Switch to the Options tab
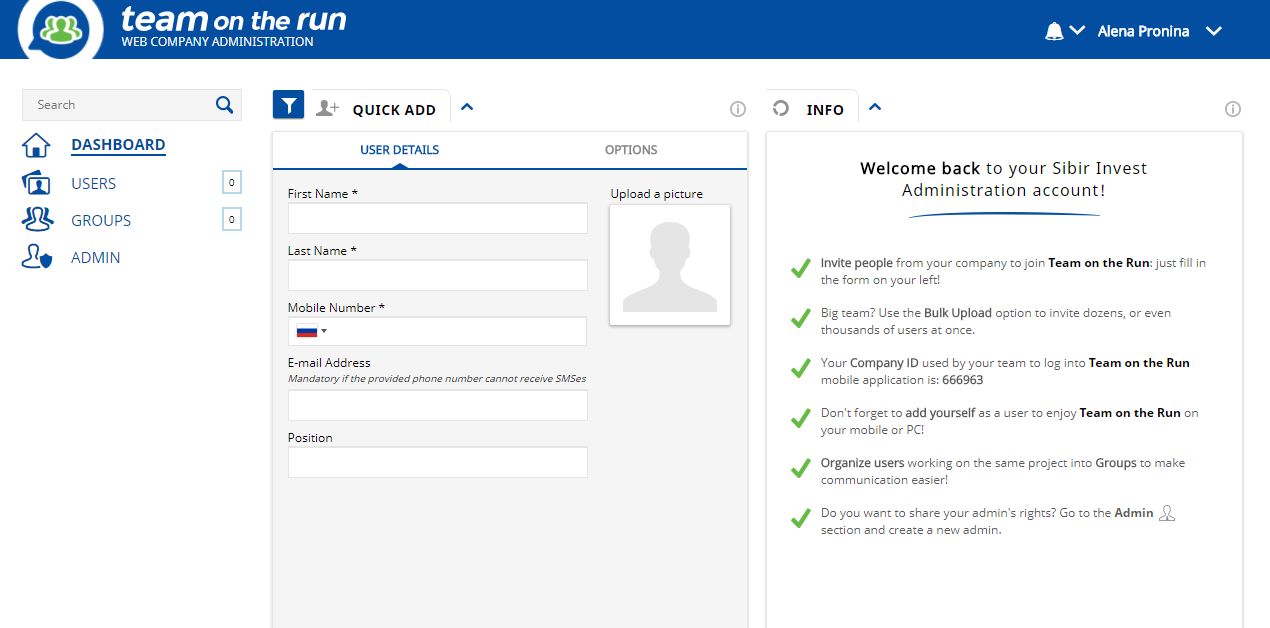Screen dimensions: 1270x628 (x=631, y=150)
